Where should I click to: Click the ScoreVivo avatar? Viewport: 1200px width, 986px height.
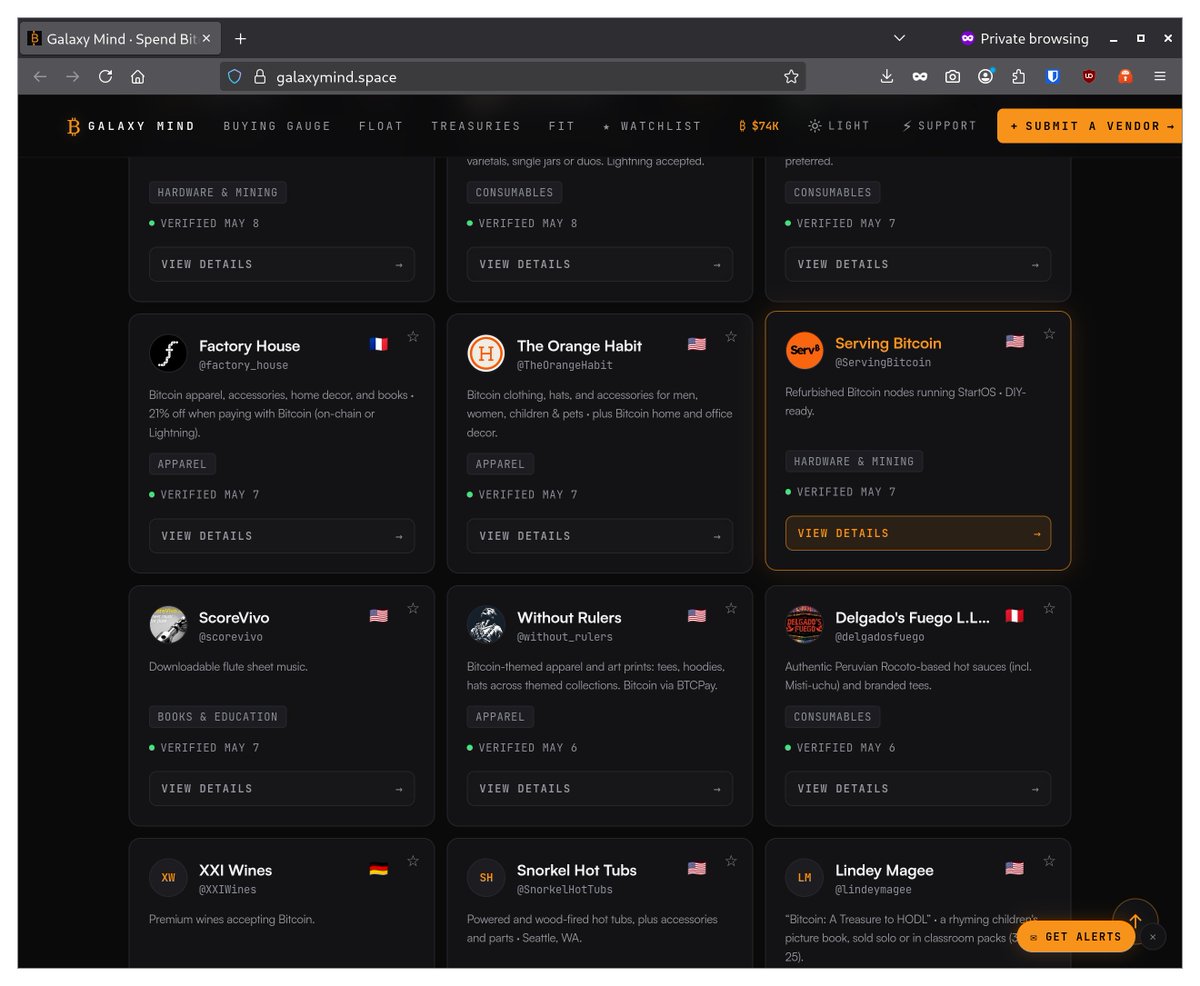[168, 625]
